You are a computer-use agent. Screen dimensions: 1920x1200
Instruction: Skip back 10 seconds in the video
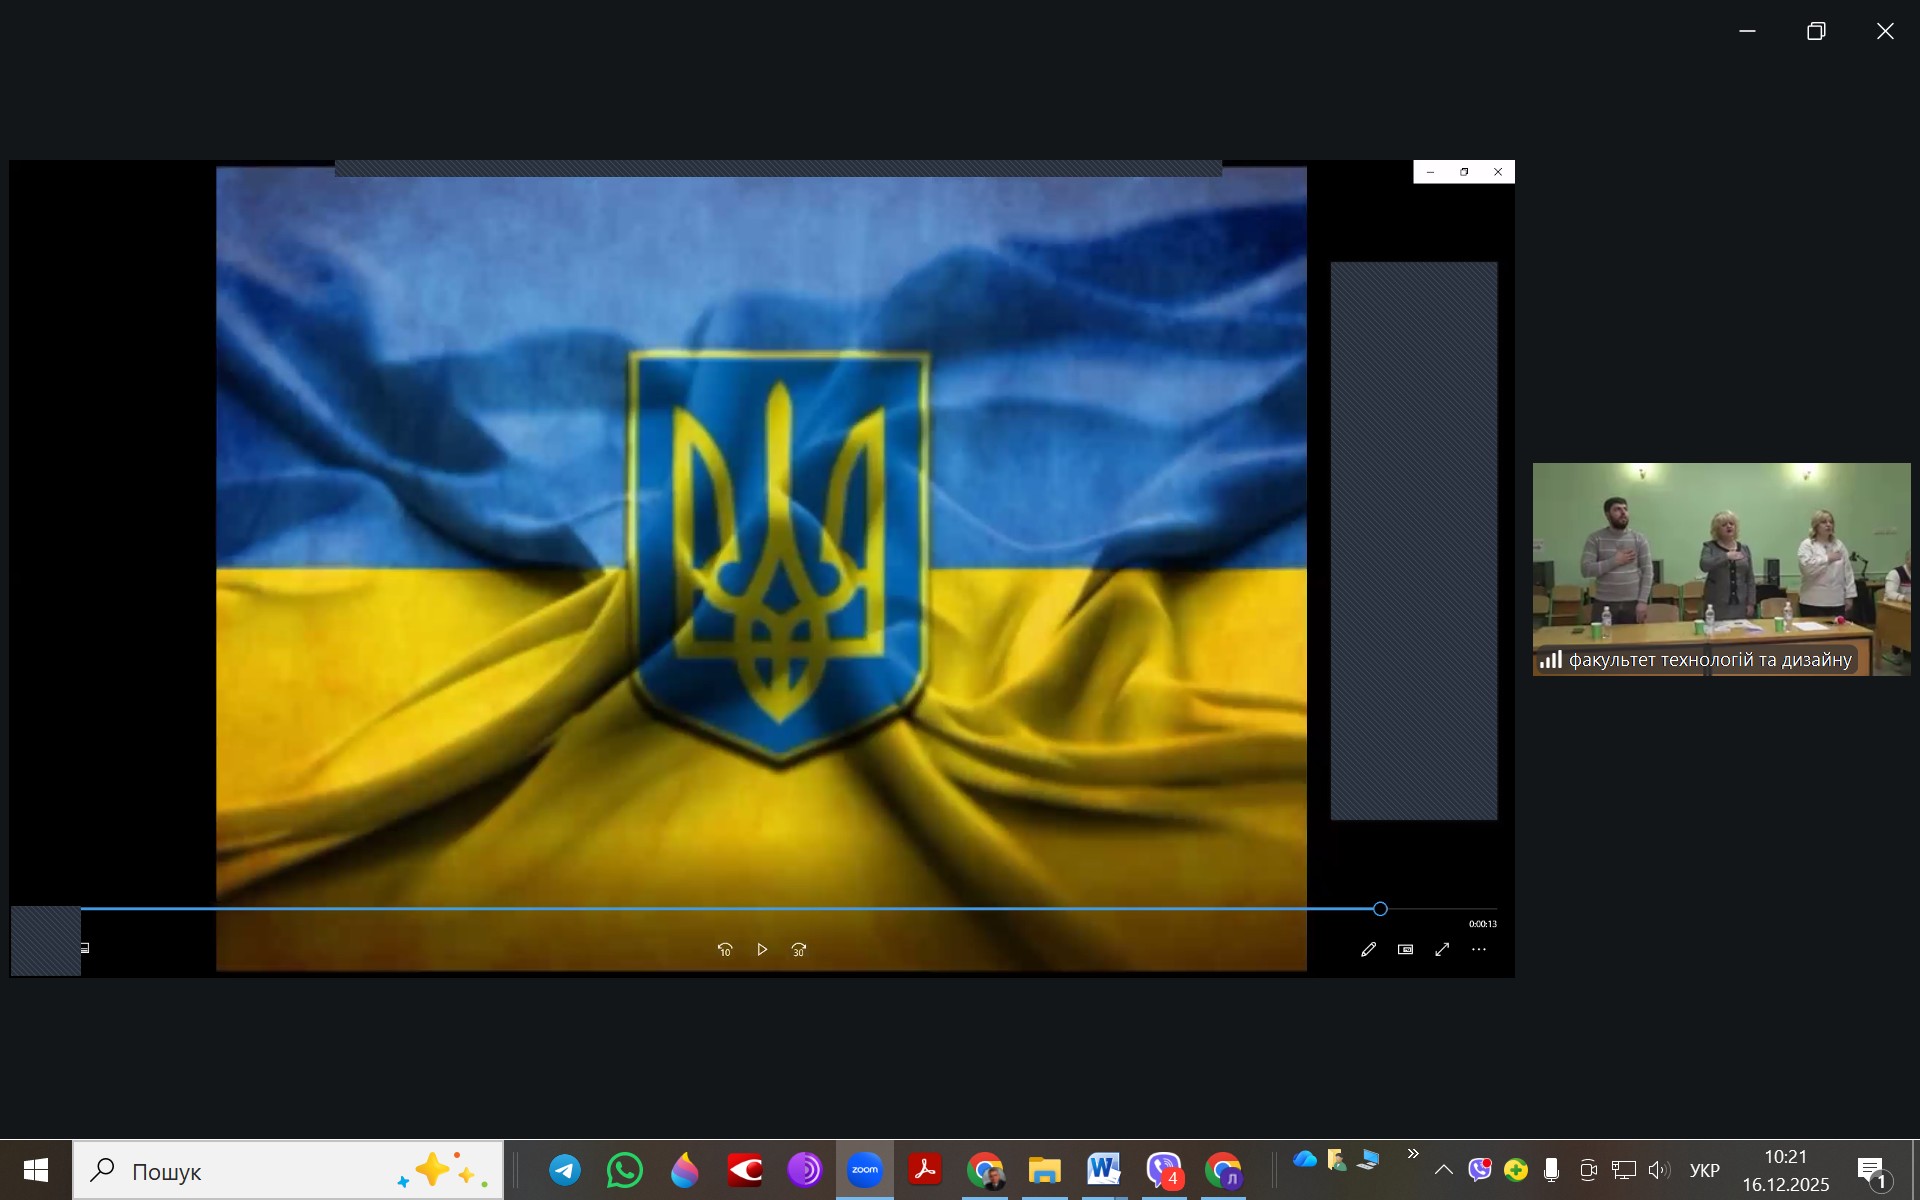pyautogui.click(x=725, y=949)
